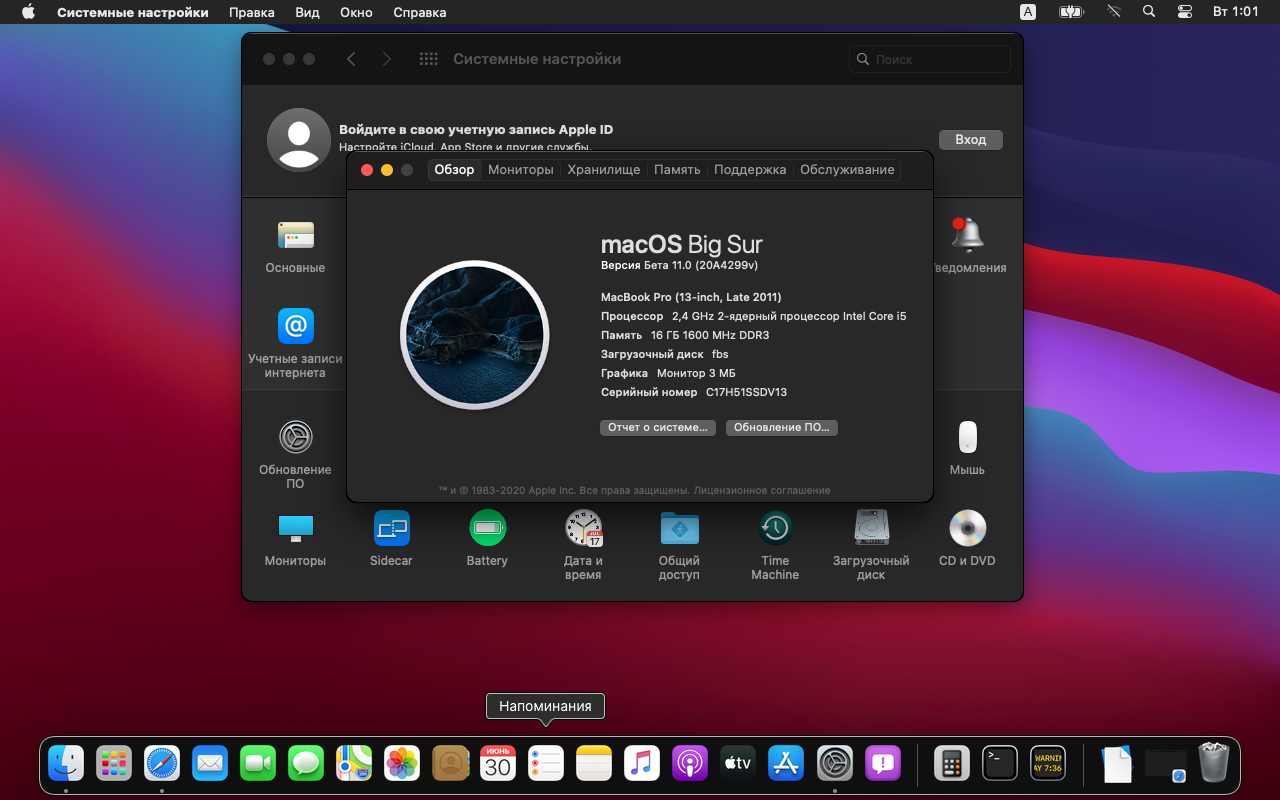Image resolution: width=1280 pixels, height=800 pixels.
Task: Open Apple TV from the Dock
Action: pos(738,764)
